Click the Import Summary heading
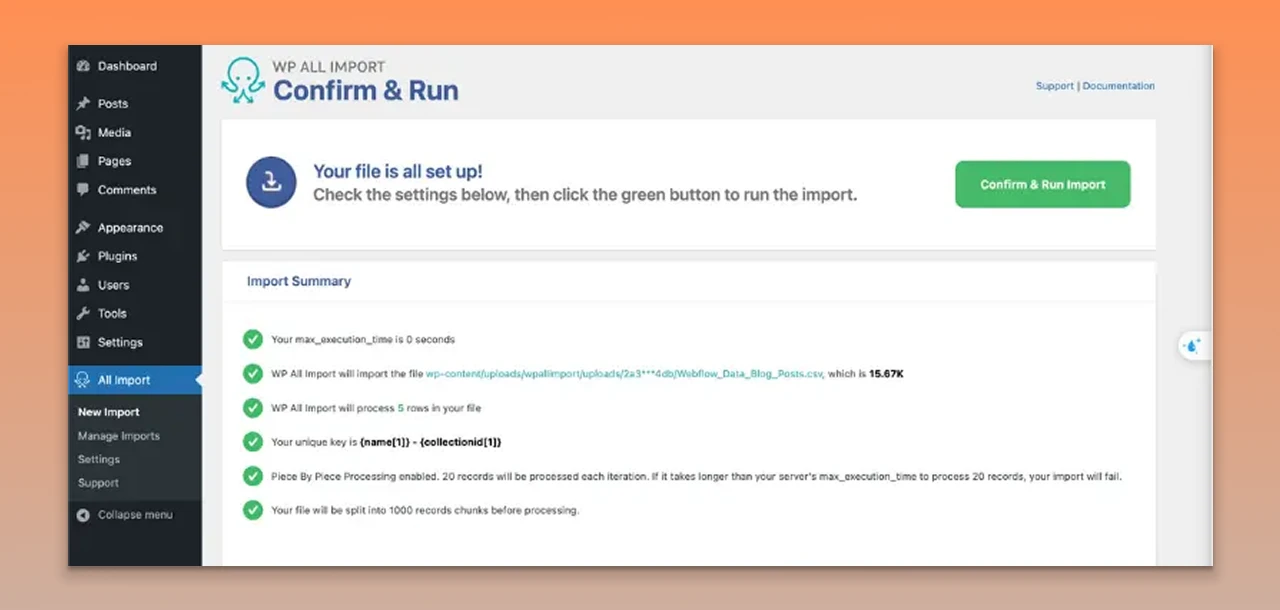This screenshot has width=1280, height=610. (x=299, y=281)
